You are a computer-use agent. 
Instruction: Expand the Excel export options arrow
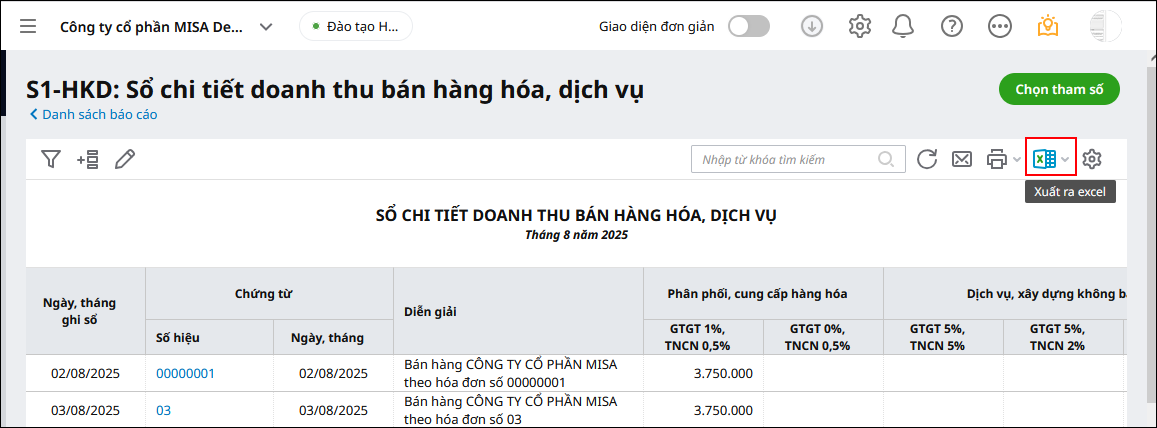coord(1066,160)
